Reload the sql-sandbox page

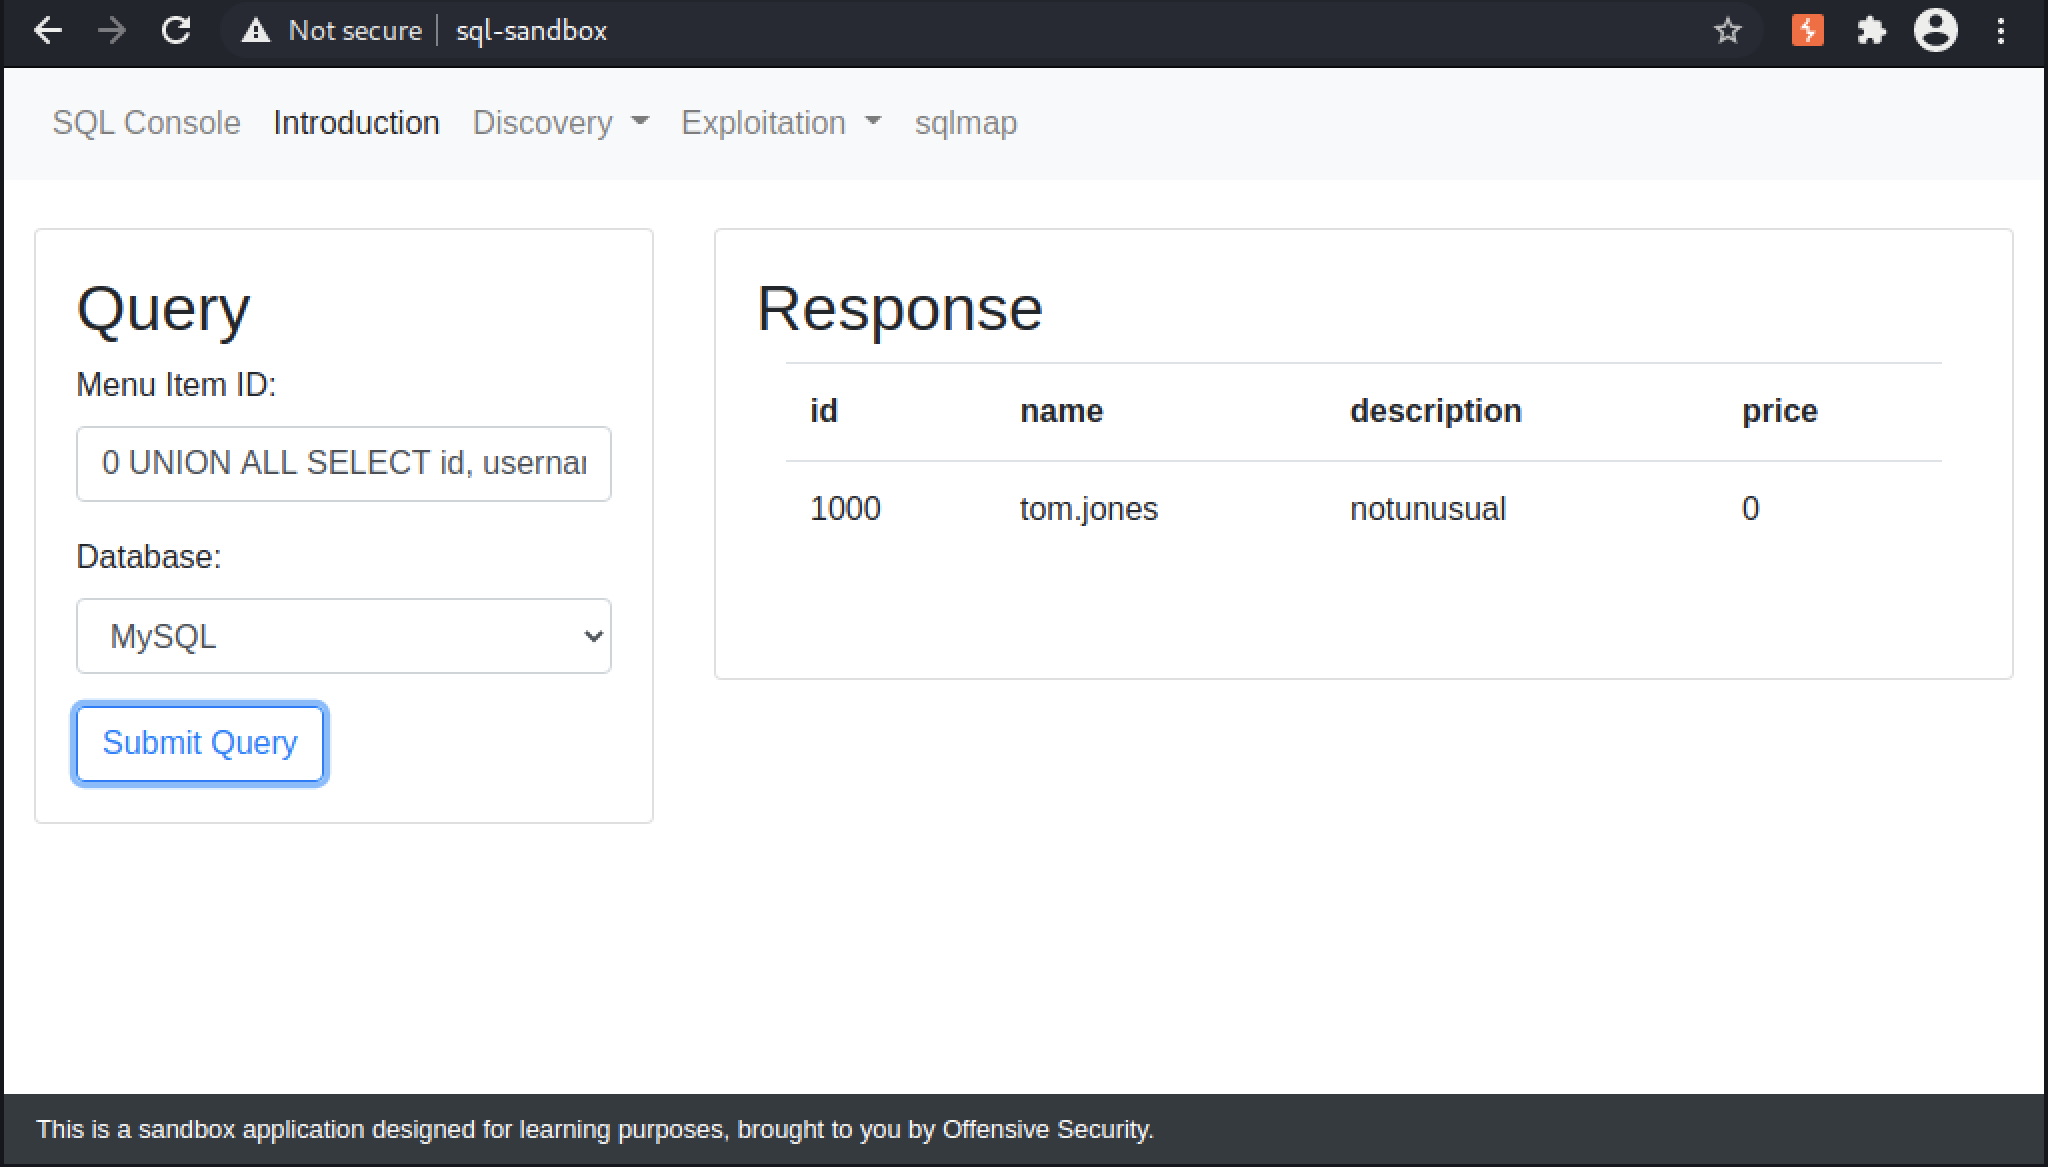click(176, 31)
